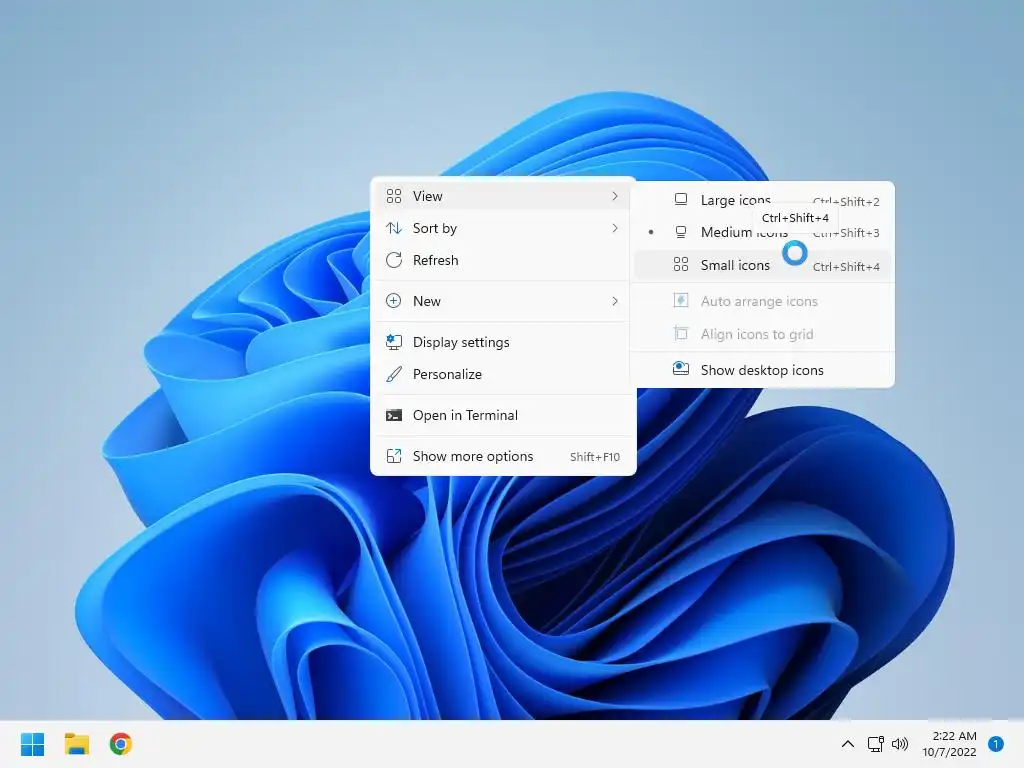
Task: Click the Small icons grid icon
Action: pos(680,264)
